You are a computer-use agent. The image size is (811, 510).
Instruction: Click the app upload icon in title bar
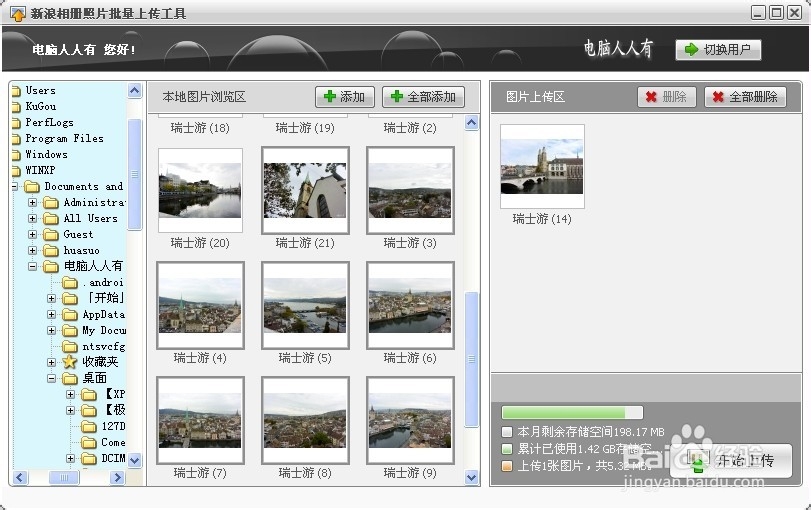[x=18, y=14]
